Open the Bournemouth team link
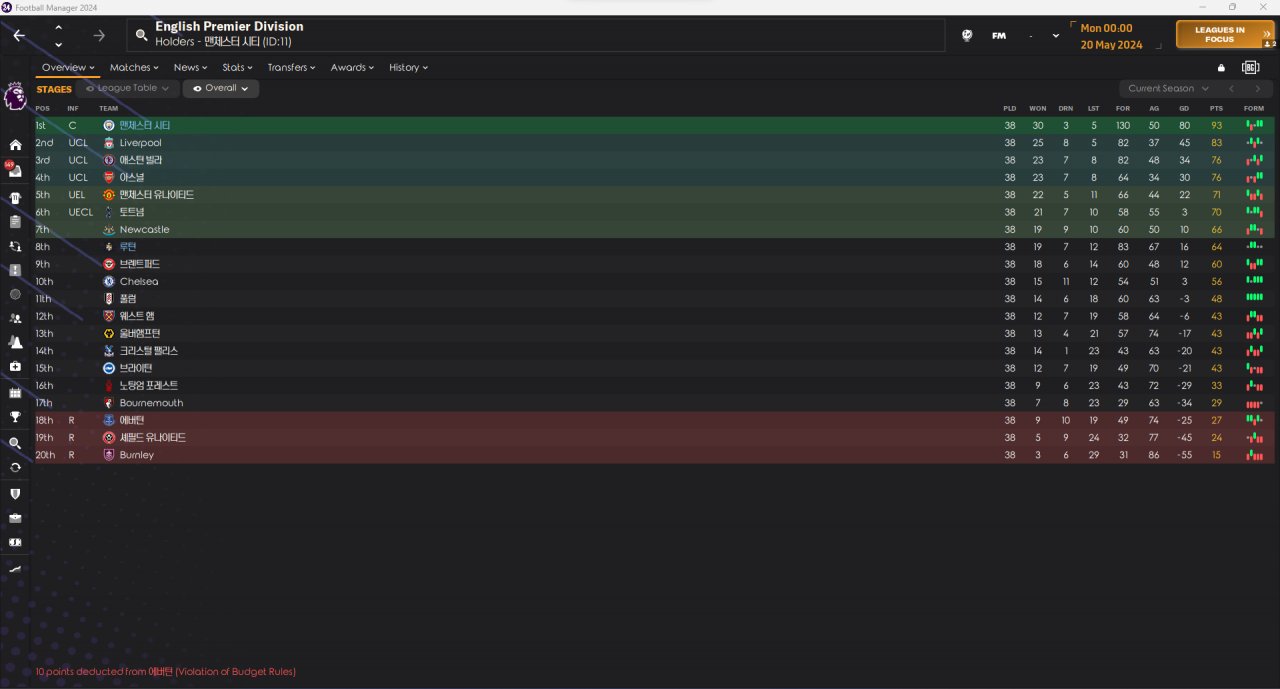Image resolution: width=1280 pixels, height=689 pixels. (x=151, y=403)
